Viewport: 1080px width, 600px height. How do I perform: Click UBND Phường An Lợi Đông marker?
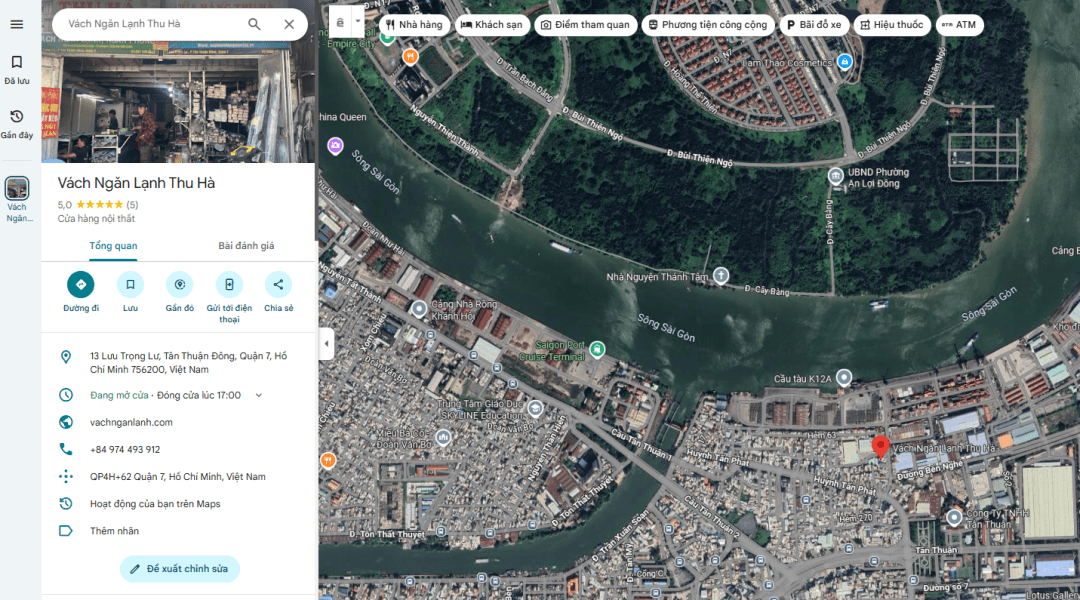click(x=835, y=176)
